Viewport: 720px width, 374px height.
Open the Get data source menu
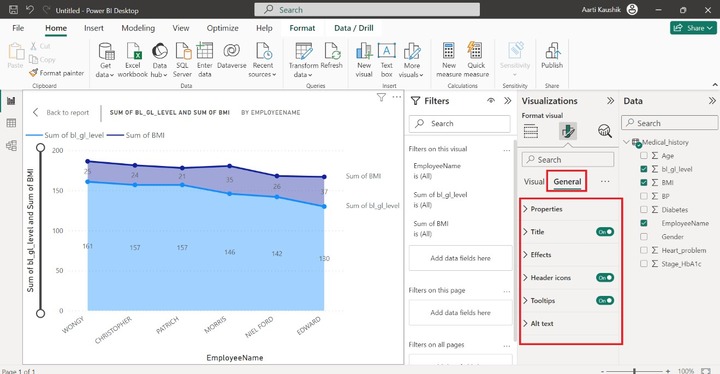(106, 60)
